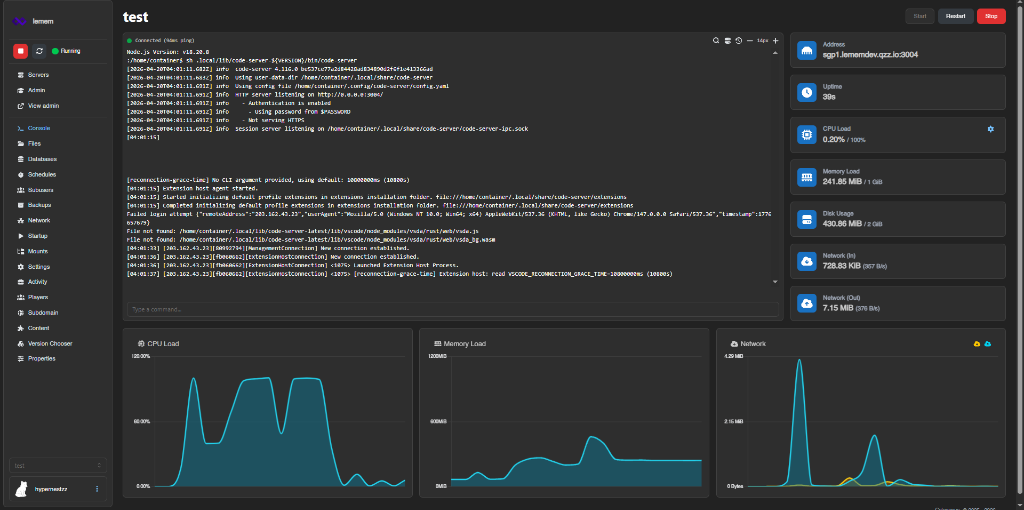Increase console font size with plus
The width and height of the screenshot is (1024, 510).
tap(775, 40)
